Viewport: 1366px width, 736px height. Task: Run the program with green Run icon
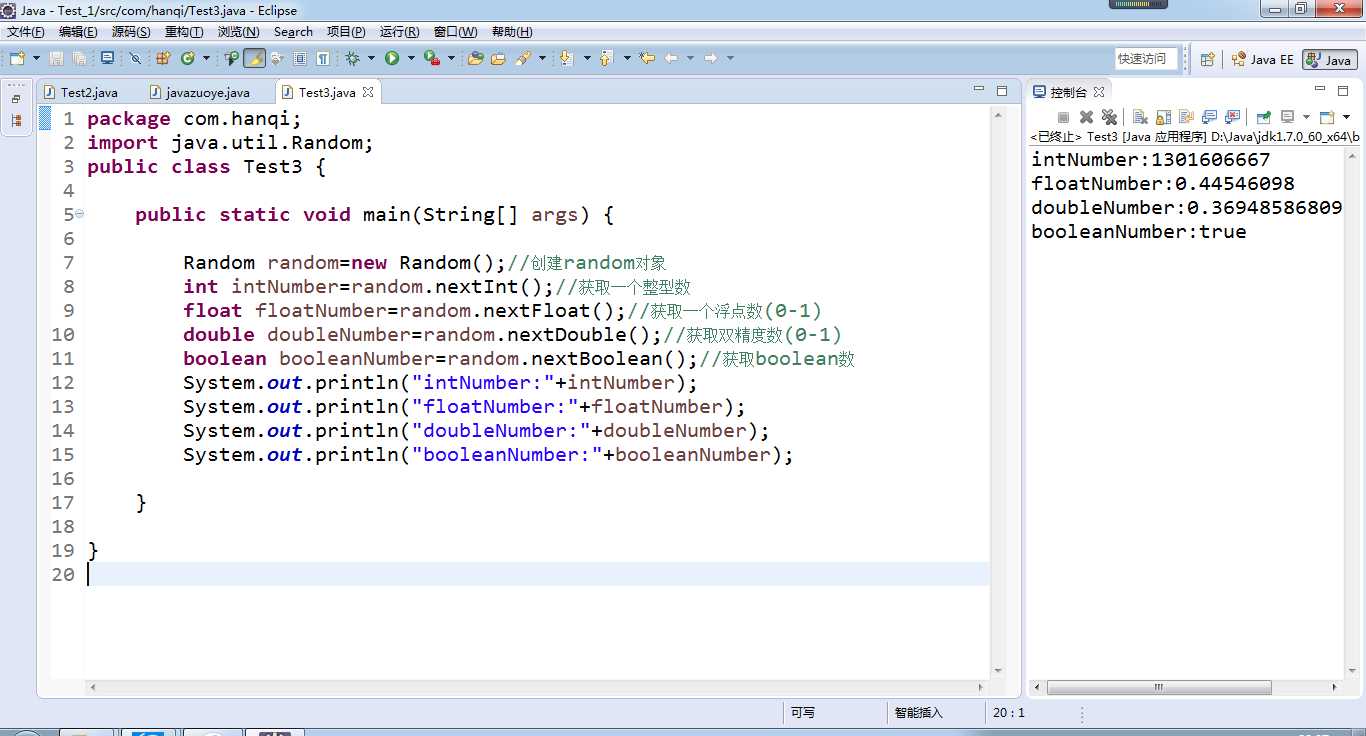click(392, 58)
